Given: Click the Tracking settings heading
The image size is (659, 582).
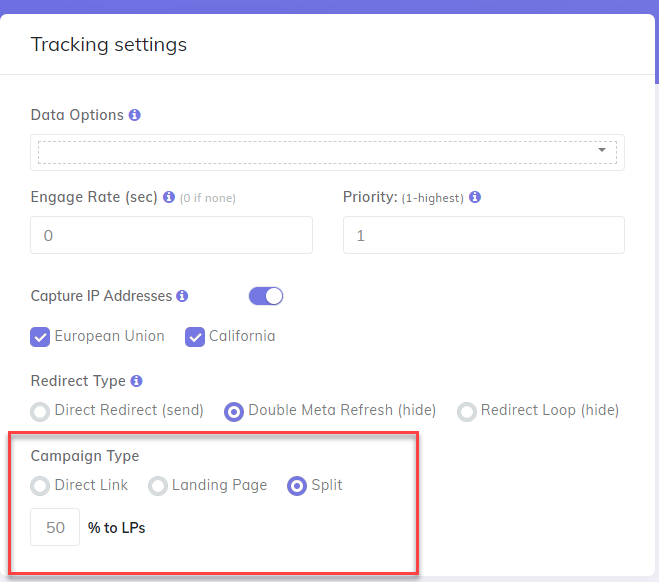Looking at the screenshot, I should (108, 45).
